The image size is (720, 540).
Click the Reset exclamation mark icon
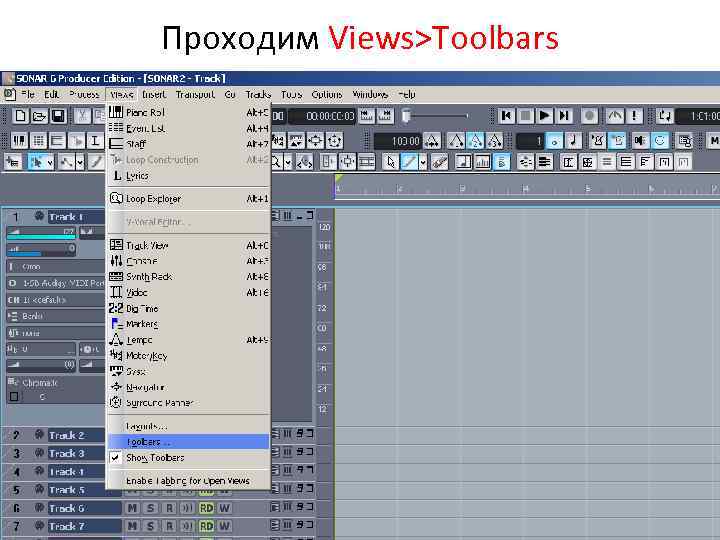[x=635, y=116]
